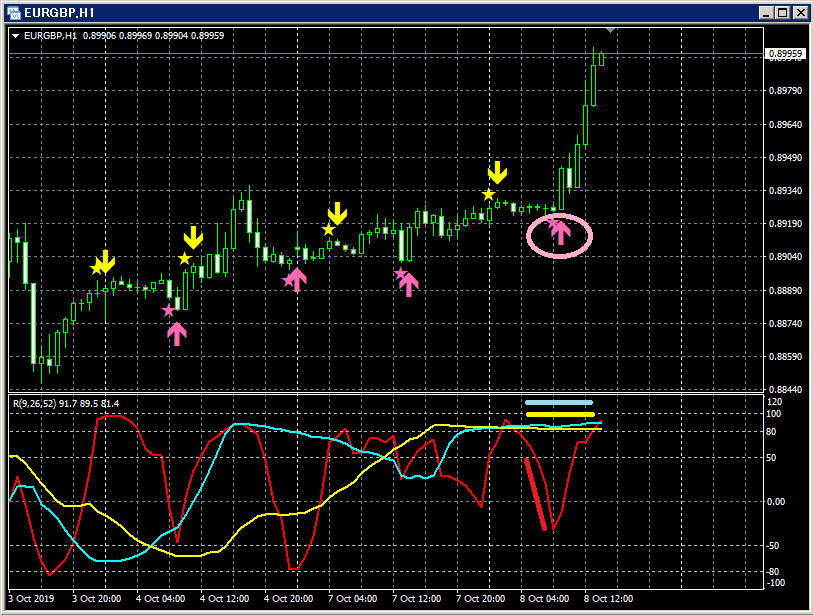The image size is (813, 615).
Task: Click the 7 Oct 20:00 time label
Action: [480, 598]
